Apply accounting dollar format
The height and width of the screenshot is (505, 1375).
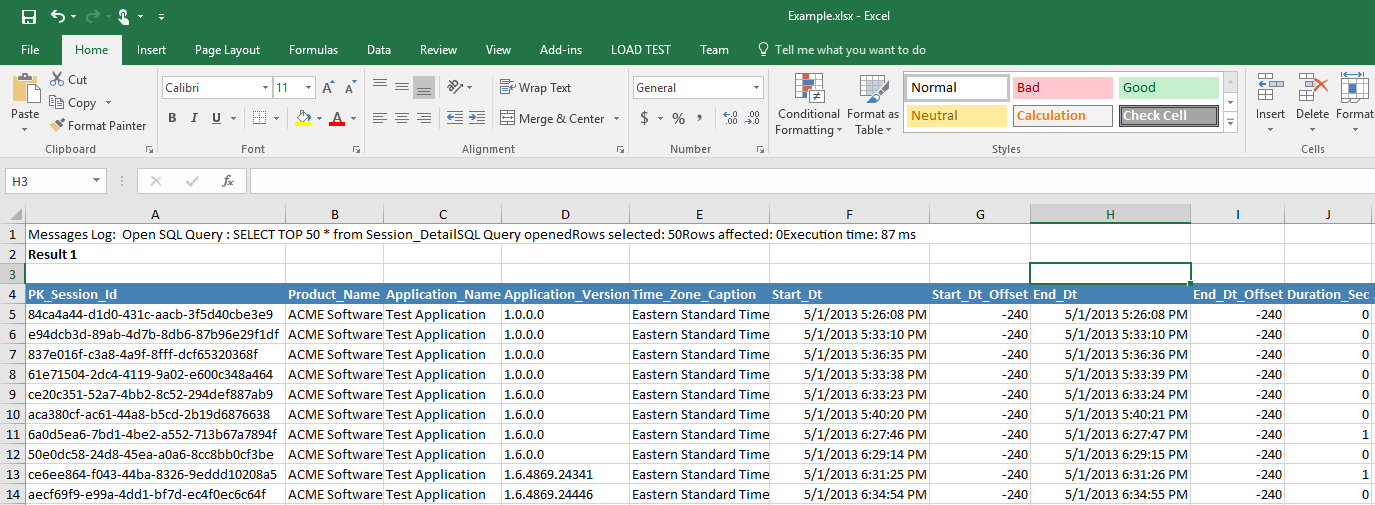pyautogui.click(x=644, y=118)
